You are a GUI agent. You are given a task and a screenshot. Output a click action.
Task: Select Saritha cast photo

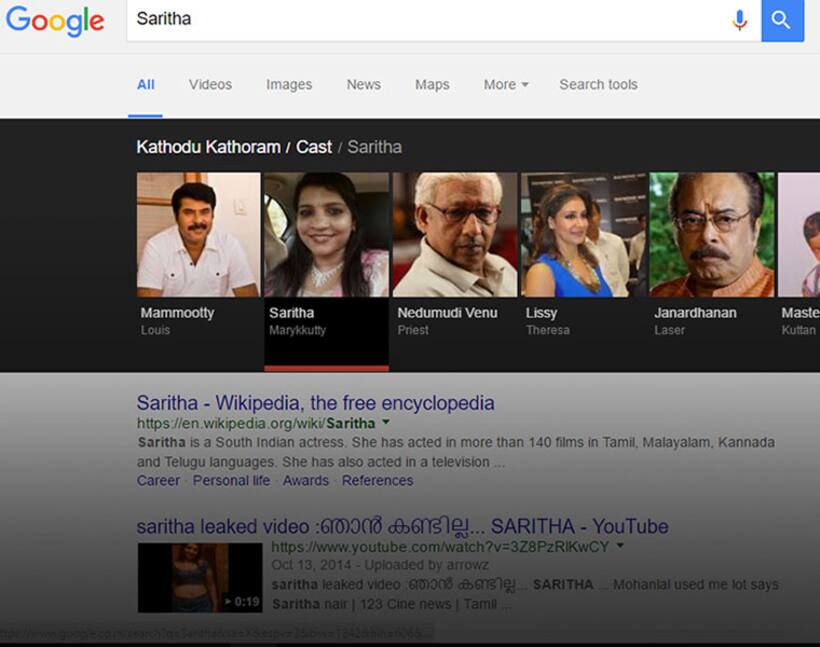pos(326,235)
